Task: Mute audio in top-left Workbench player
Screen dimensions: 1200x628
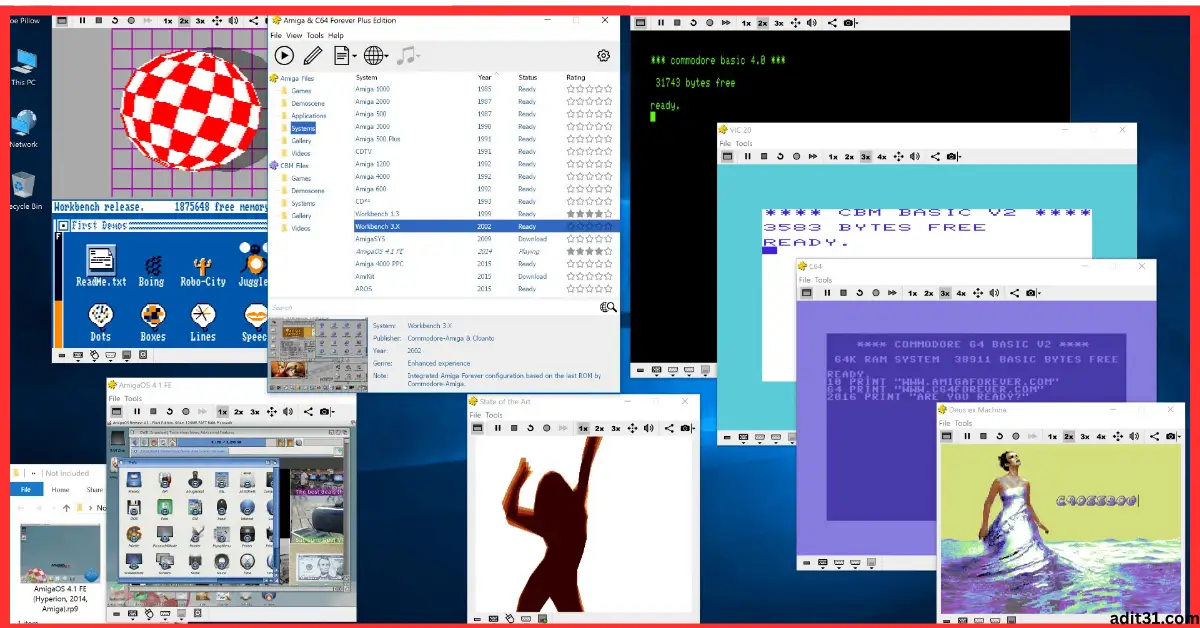Action: tap(233, 20)
